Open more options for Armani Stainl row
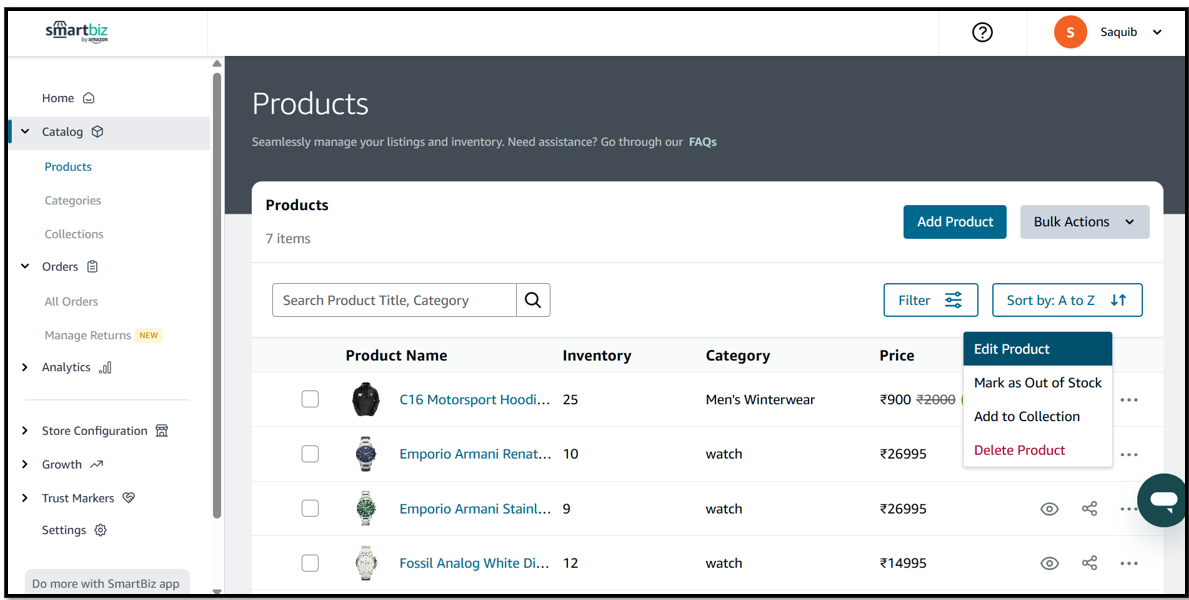1189x600 pixels. (x=1129, y=509)
